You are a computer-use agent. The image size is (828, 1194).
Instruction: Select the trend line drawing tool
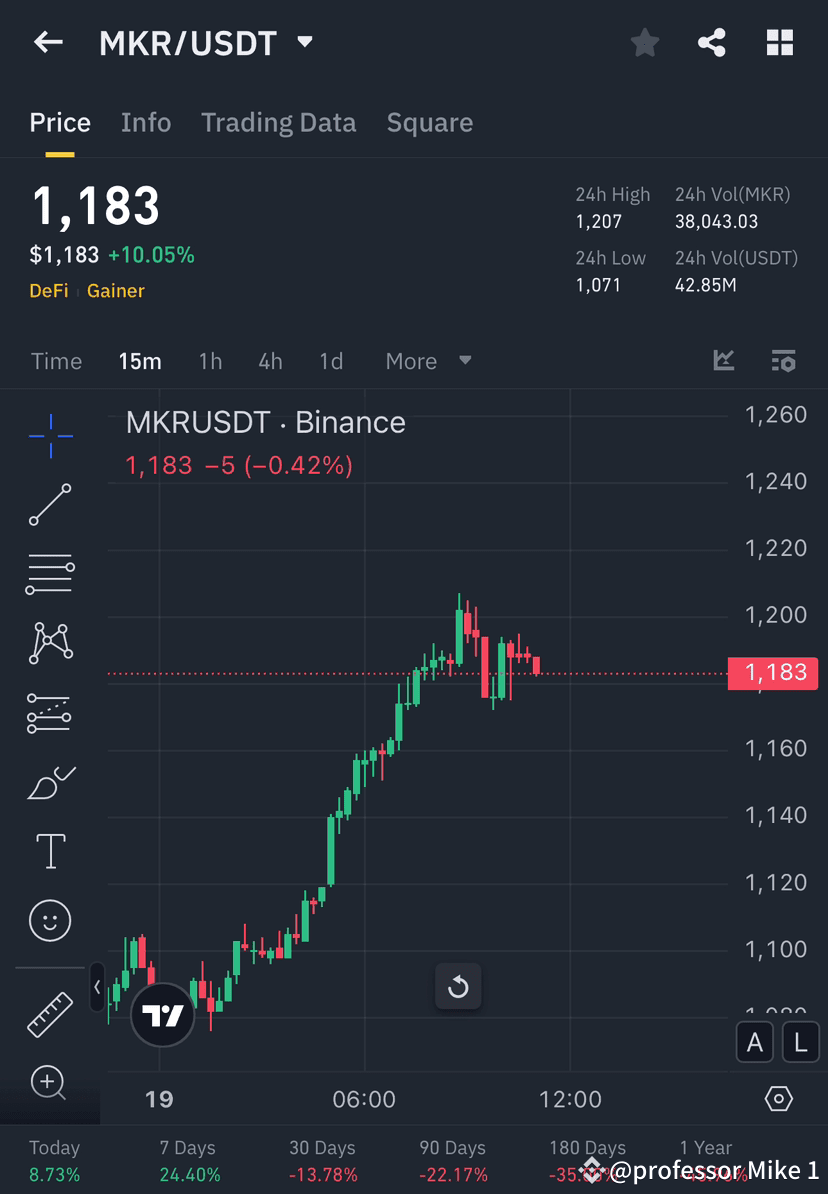[50, 505]
